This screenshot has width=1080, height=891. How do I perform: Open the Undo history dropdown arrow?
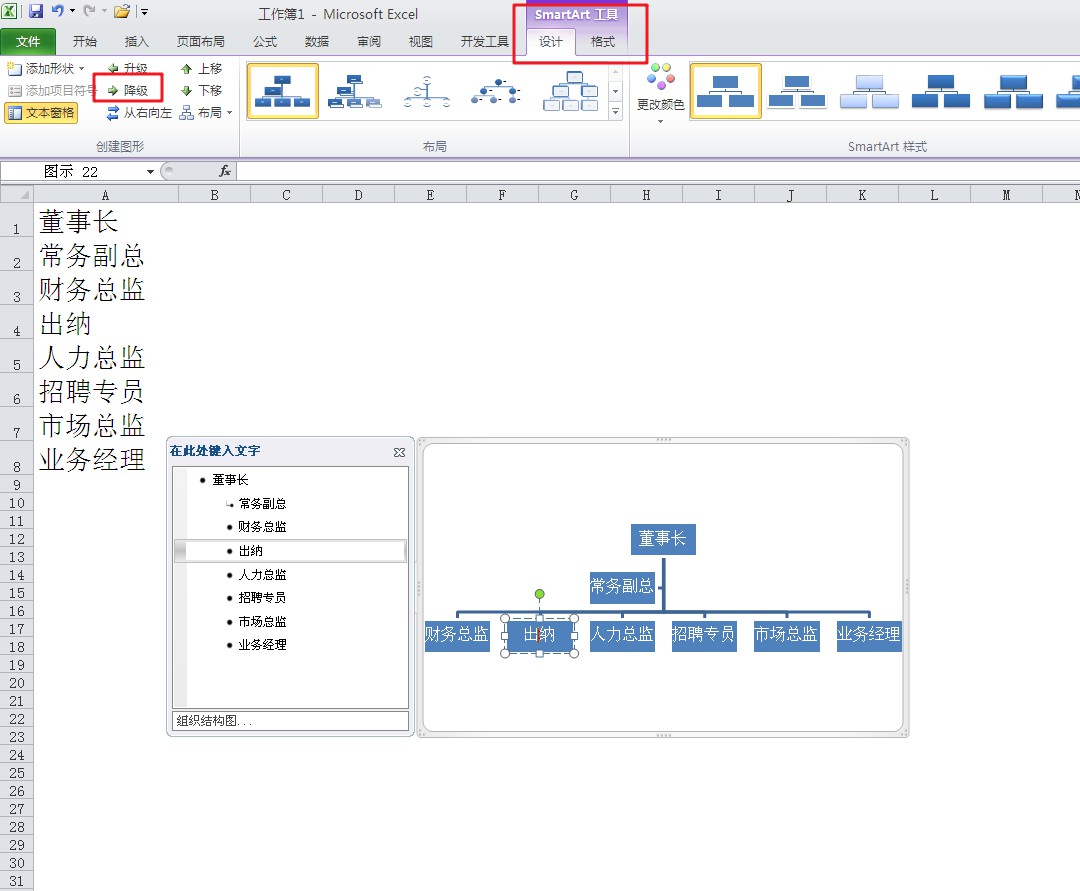click(x=72, y=11)
